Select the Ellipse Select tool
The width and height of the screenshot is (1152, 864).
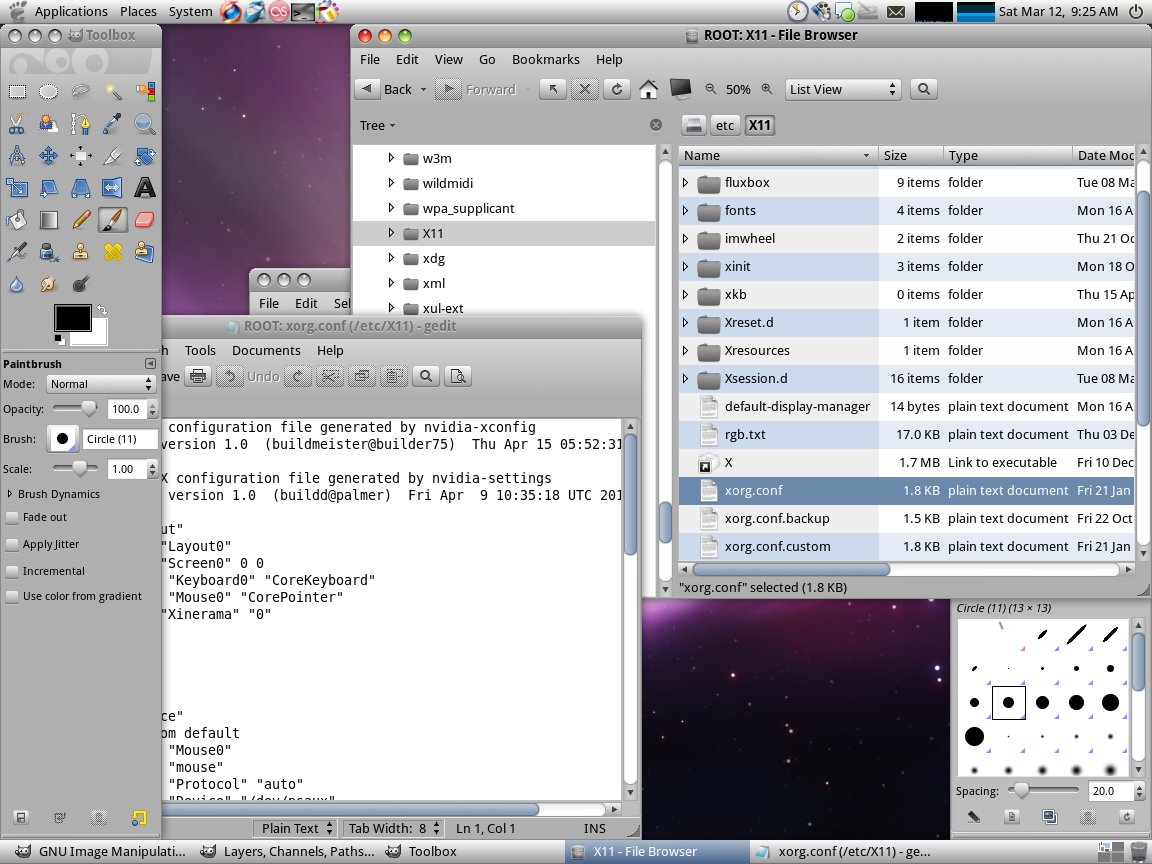coord(48,92)
